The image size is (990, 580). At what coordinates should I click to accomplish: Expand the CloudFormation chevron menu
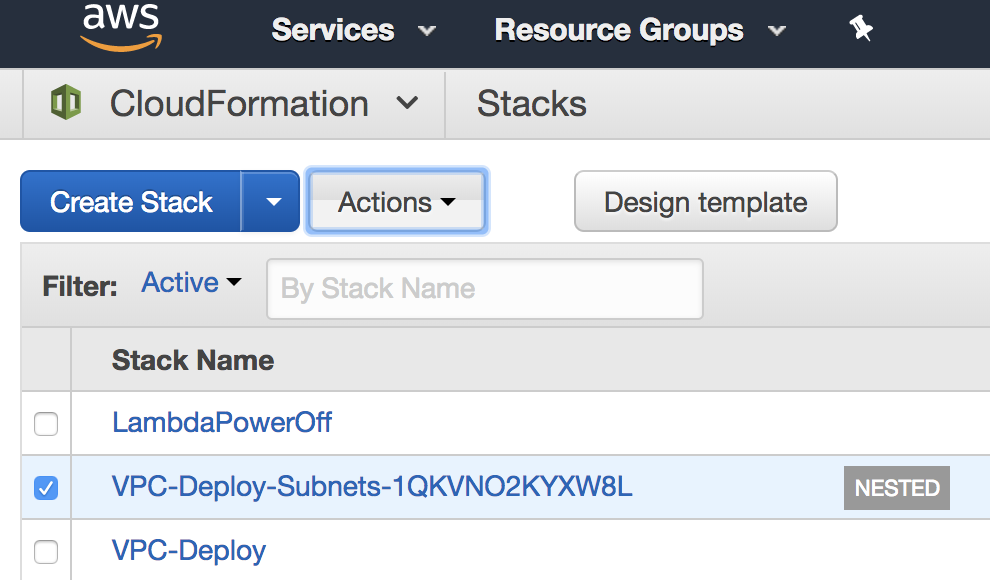tap(407, 103)
